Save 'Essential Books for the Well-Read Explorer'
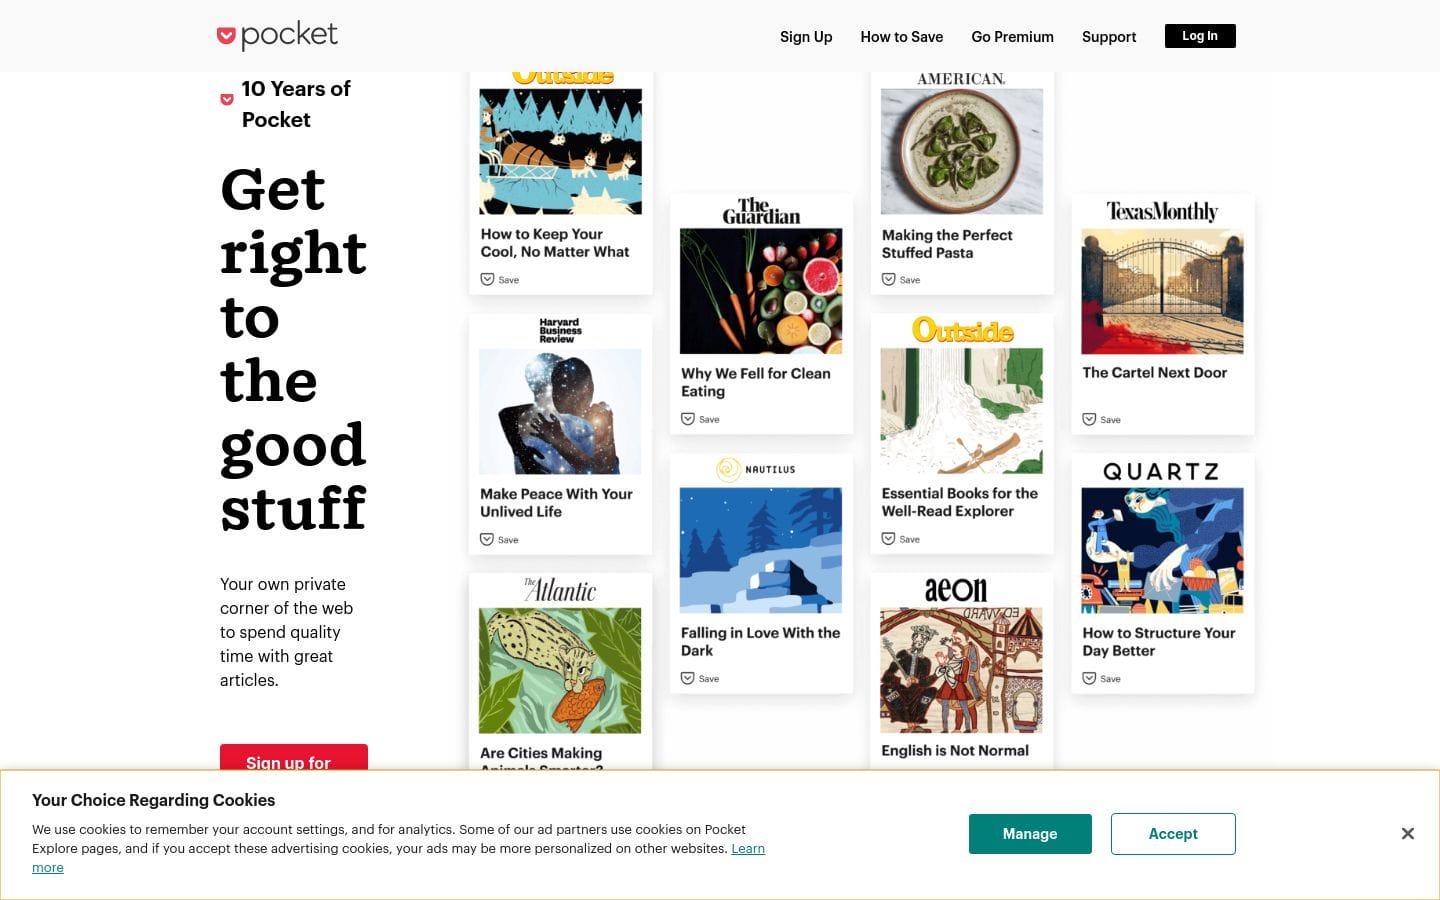 (900, 539)
